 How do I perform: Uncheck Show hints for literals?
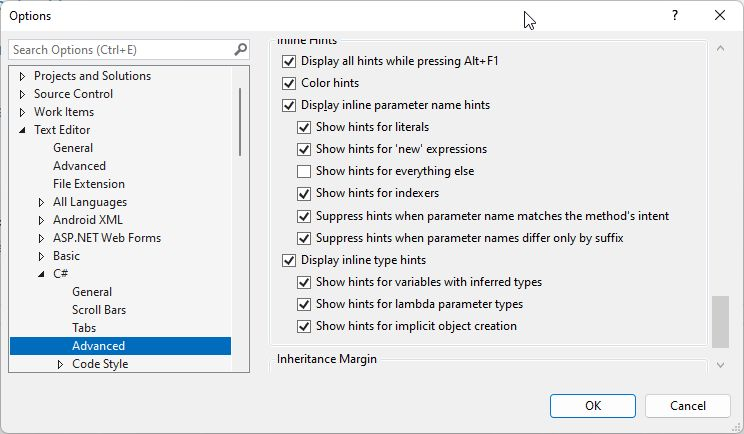tap(304, 127)
